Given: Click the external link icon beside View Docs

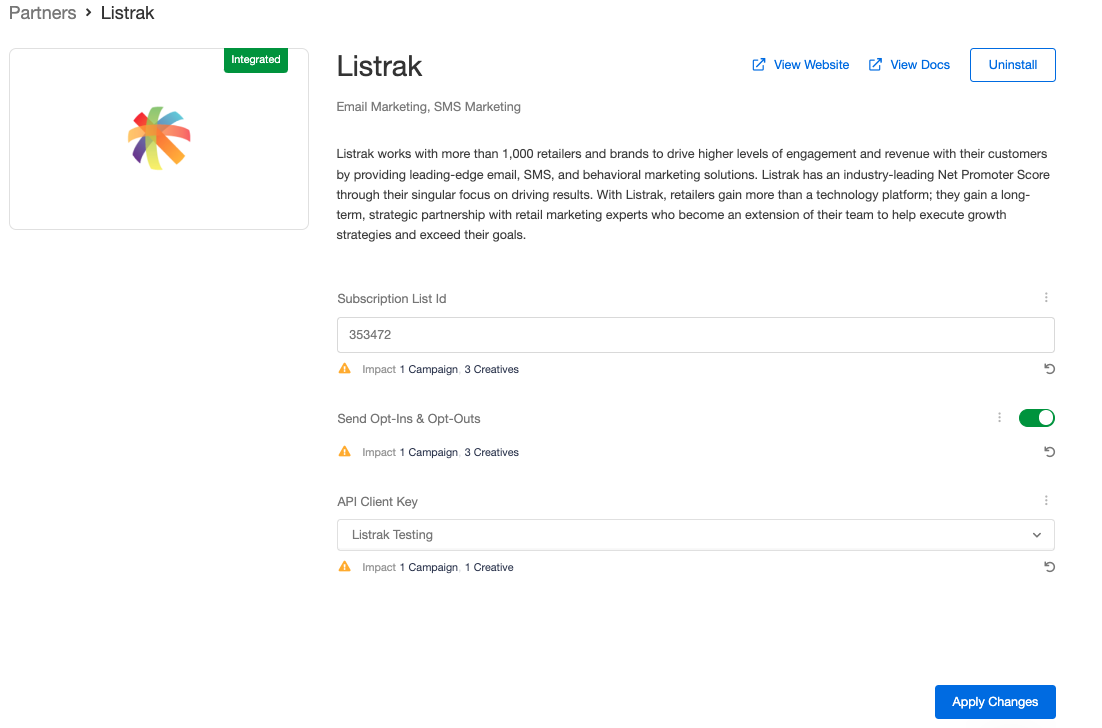Looking at the screenshot, I should point(875,65).
